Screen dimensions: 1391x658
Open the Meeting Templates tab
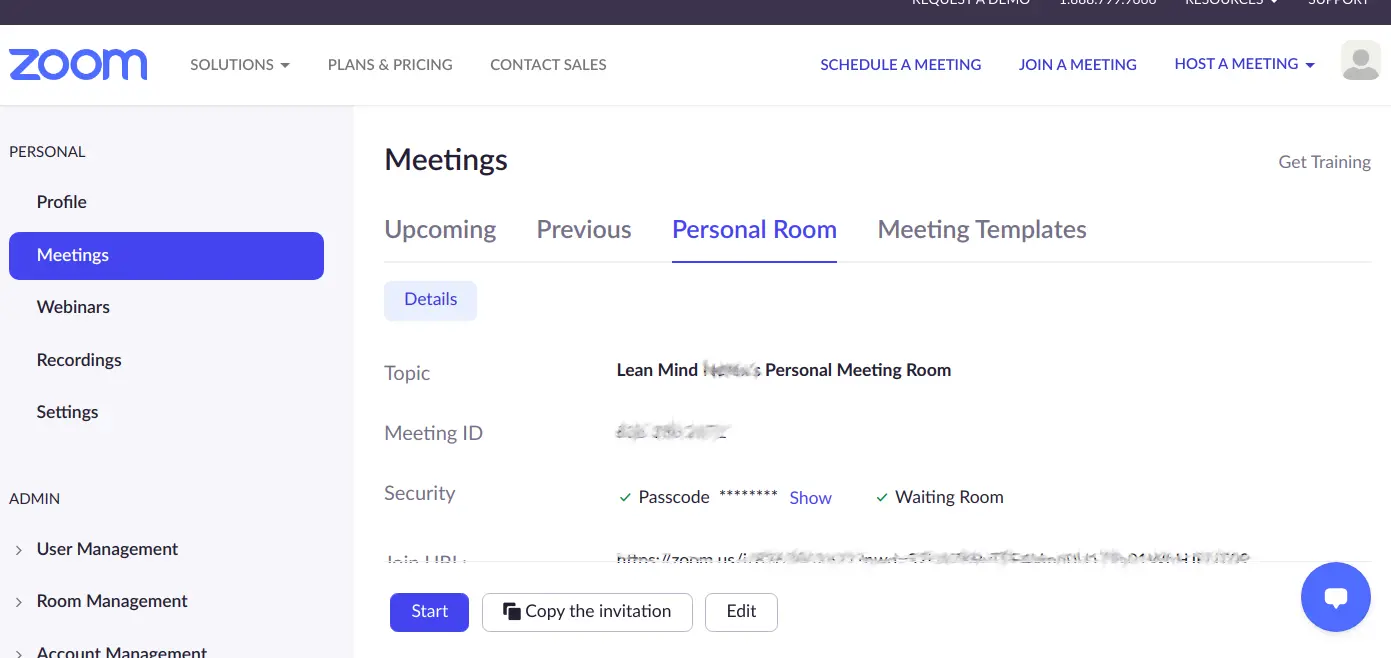coord(982,230)
